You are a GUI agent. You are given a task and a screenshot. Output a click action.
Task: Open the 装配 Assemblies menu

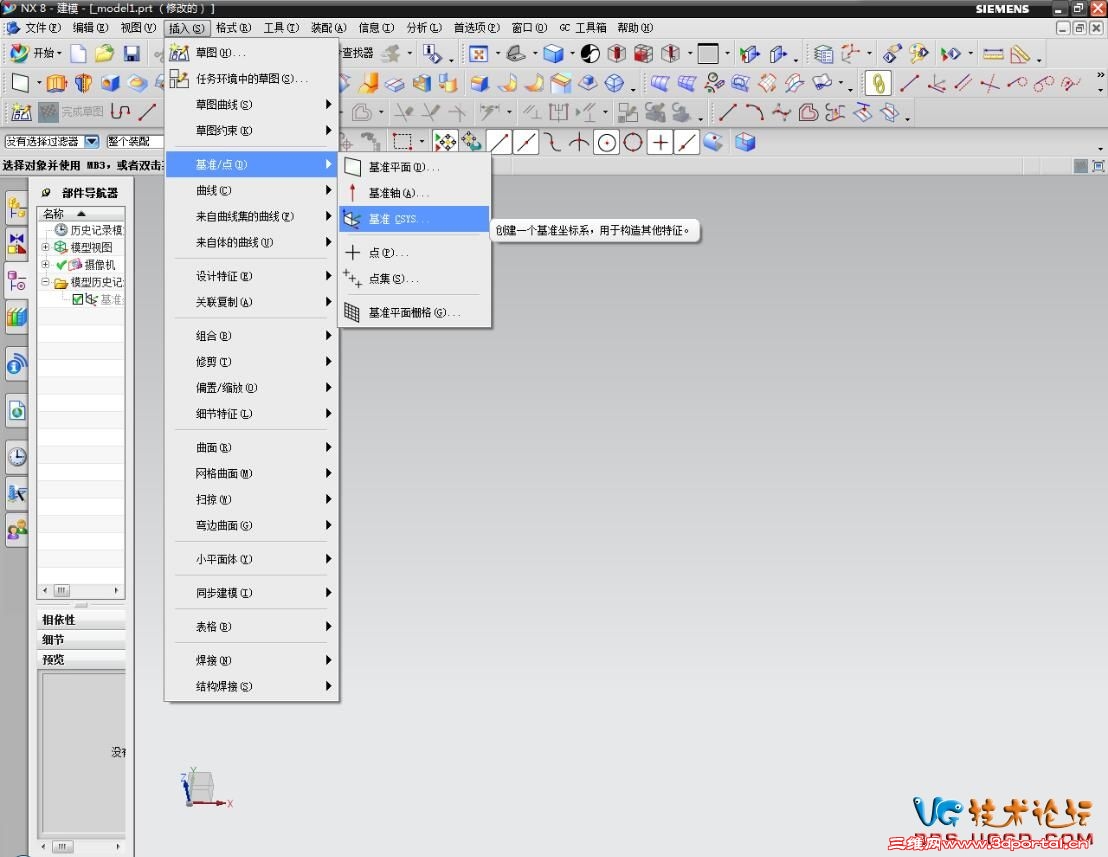tap(329, 28)
